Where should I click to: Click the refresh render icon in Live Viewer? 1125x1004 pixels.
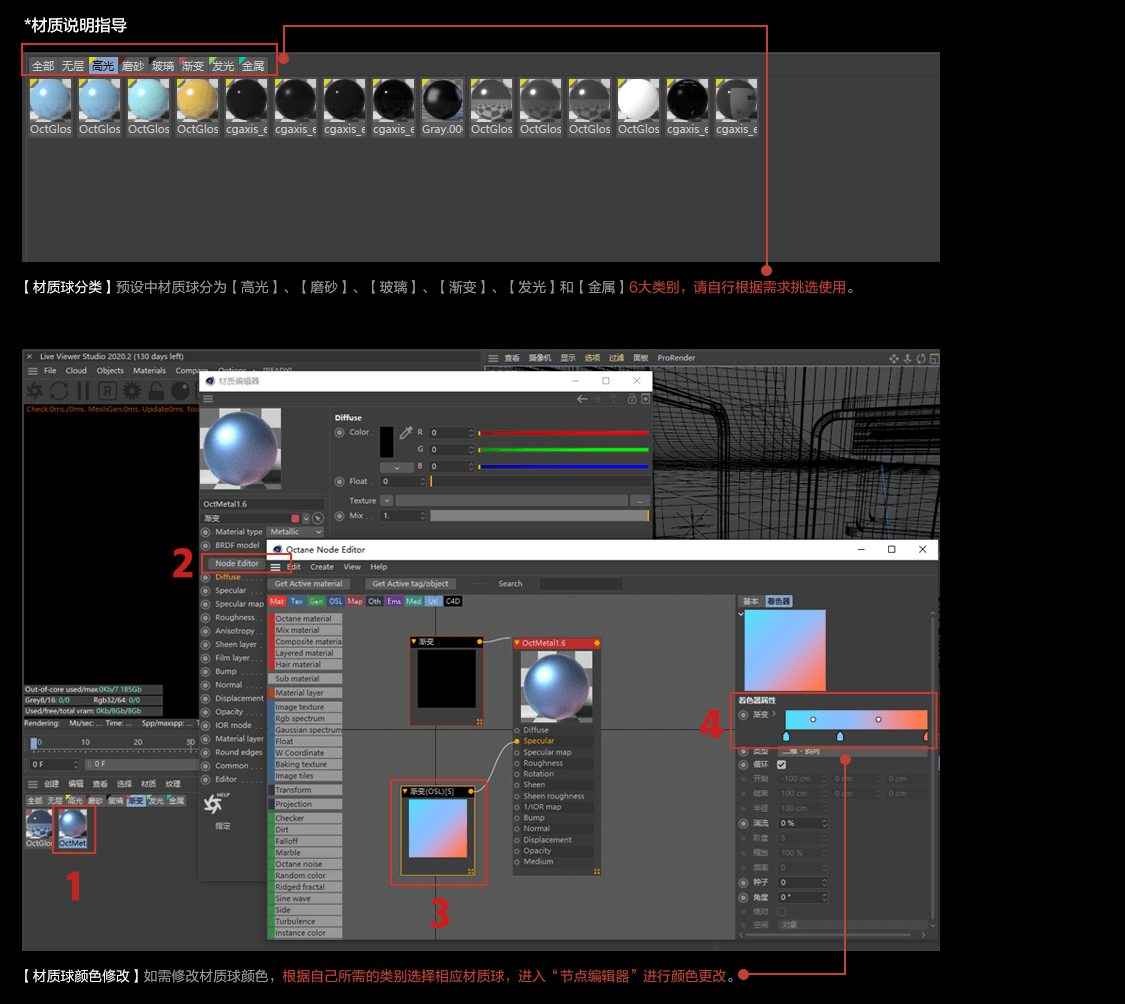pos(60,391)
